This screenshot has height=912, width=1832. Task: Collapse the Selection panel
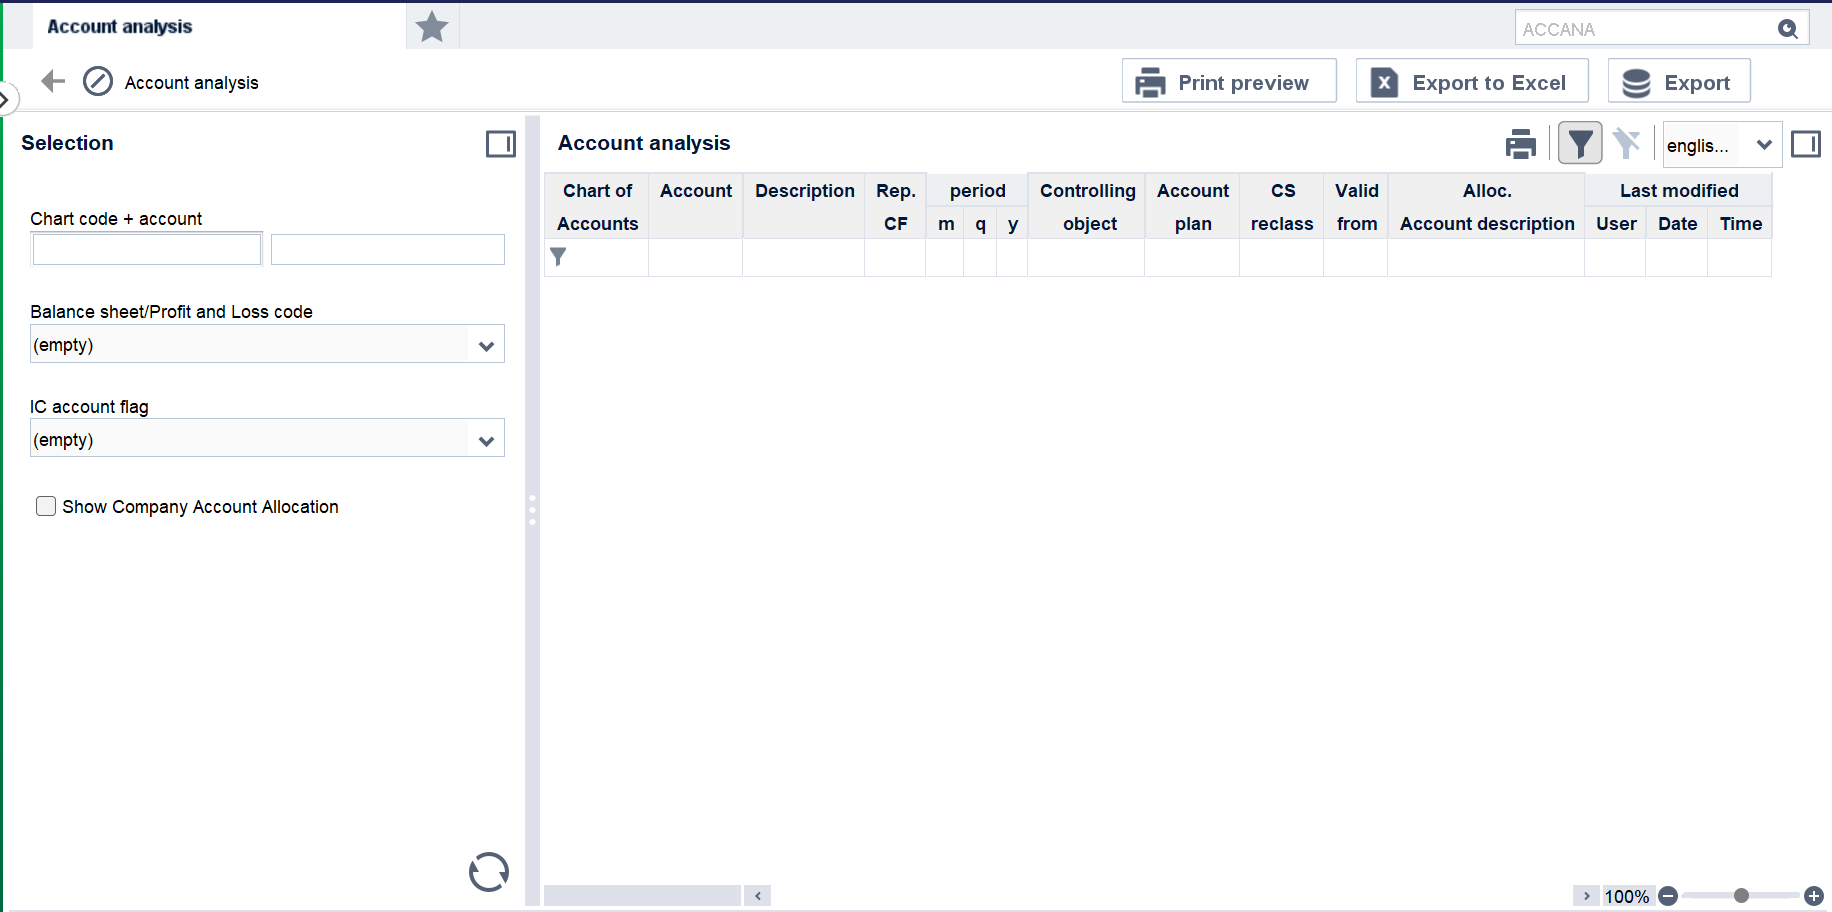point(501,144)
